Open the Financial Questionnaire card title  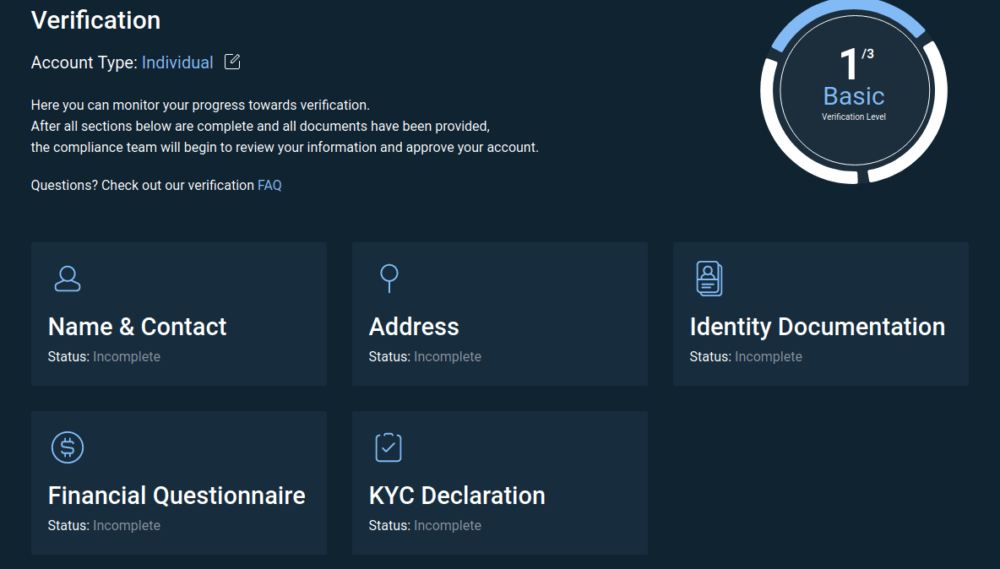(176, 496)
